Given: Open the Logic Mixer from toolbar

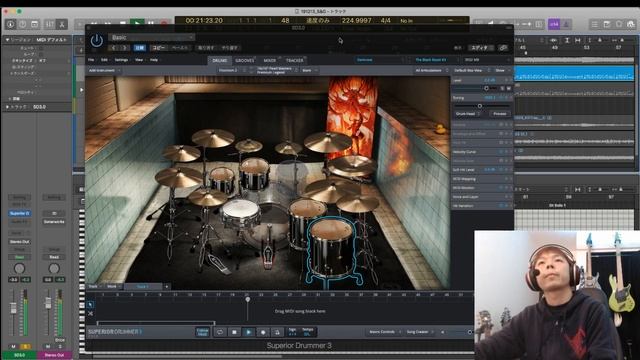Looking at the screenshot, I should pos(49,24).
